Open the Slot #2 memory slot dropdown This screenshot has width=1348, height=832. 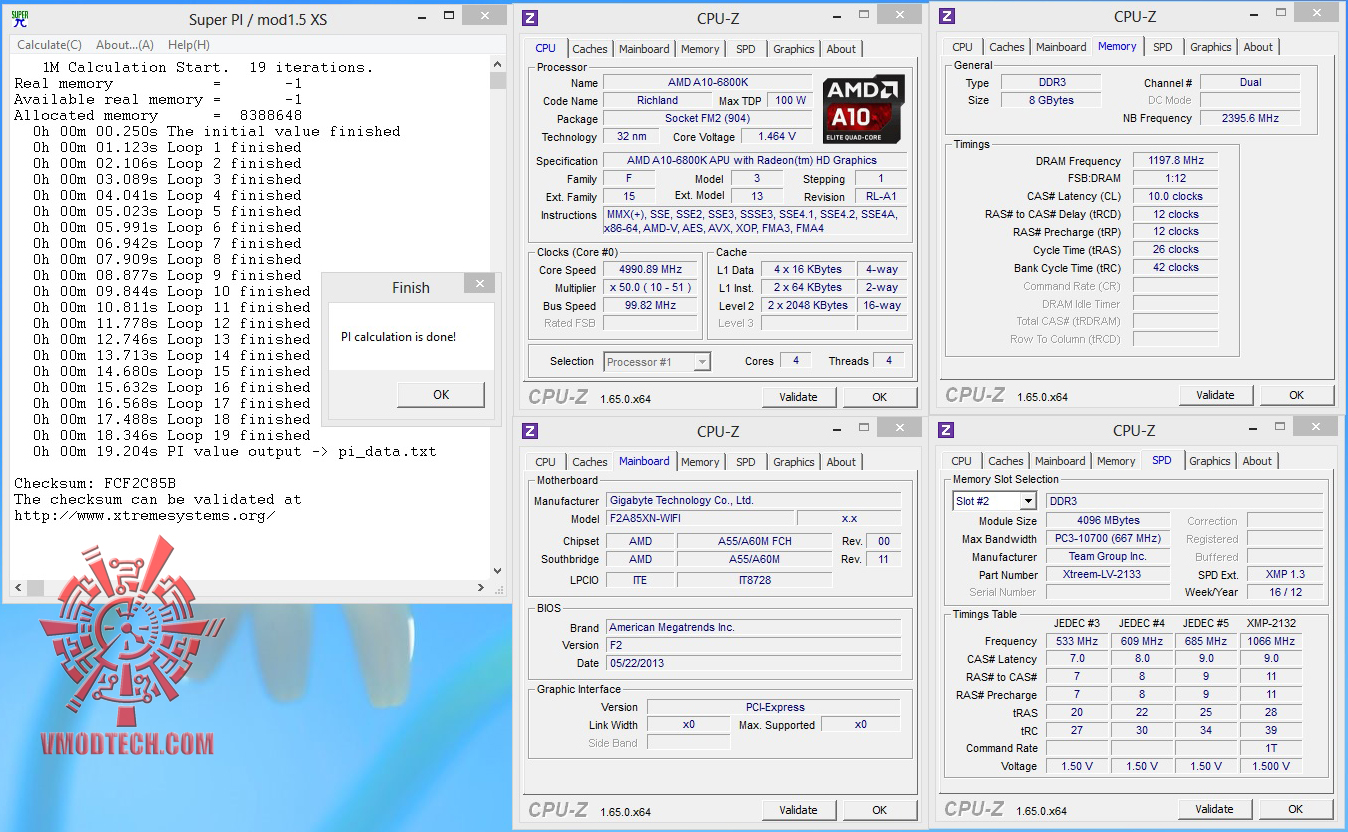(994, 501)
